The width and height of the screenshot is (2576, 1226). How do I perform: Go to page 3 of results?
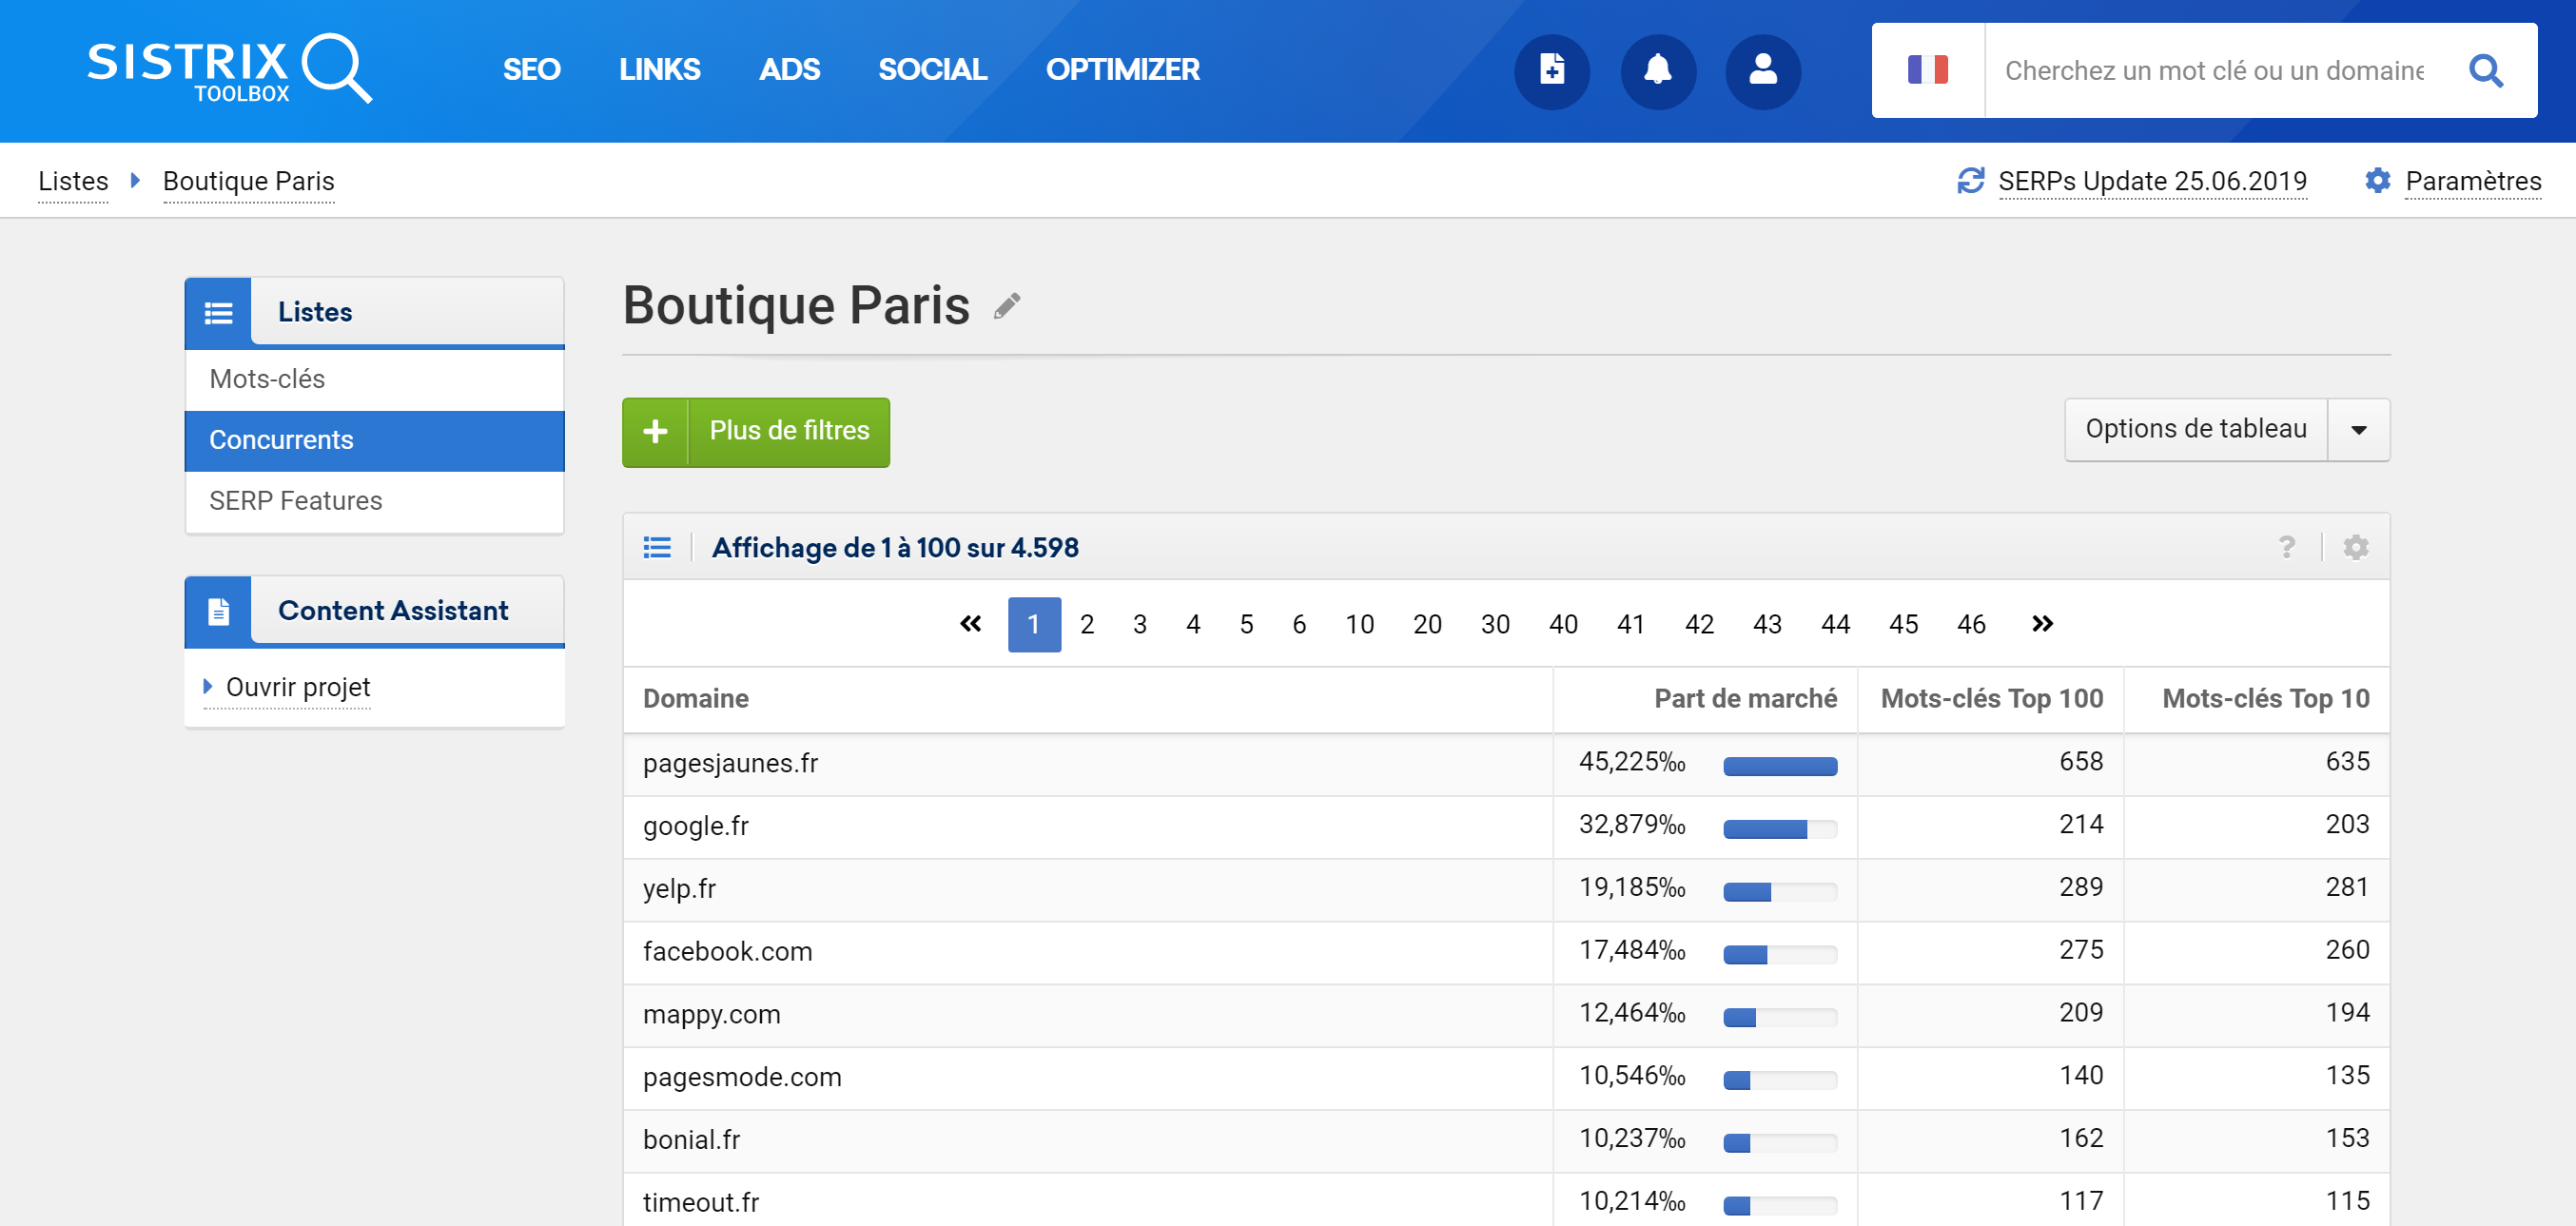[1140, 624]
